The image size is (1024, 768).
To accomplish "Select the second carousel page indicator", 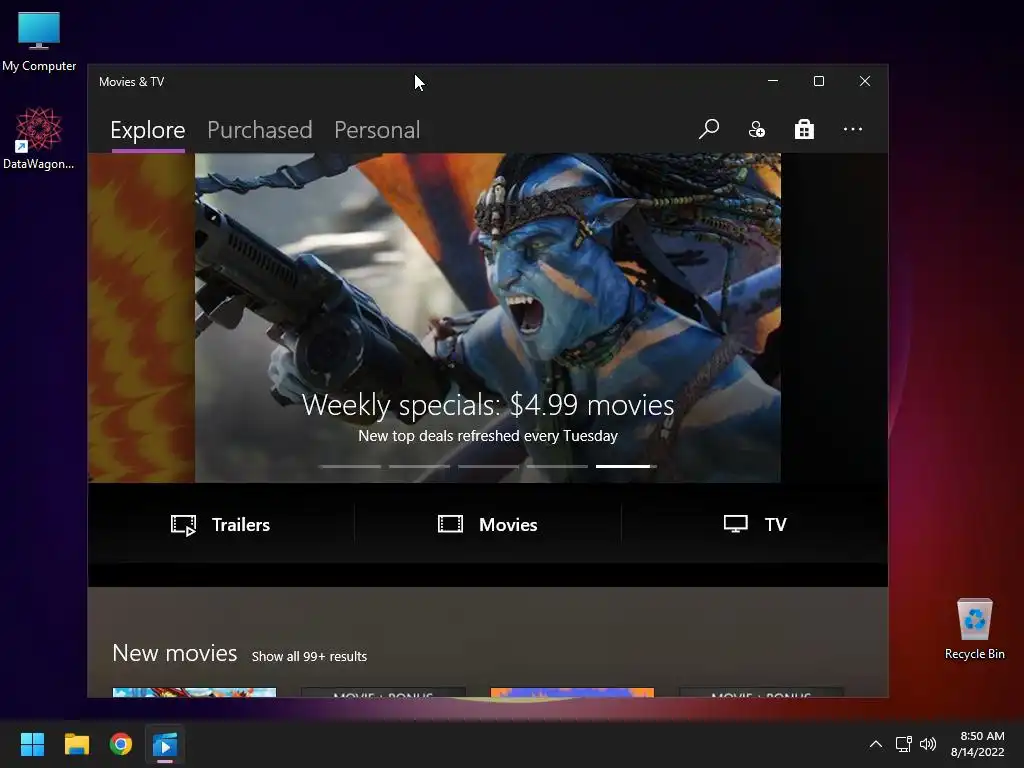I will [419, 466].
